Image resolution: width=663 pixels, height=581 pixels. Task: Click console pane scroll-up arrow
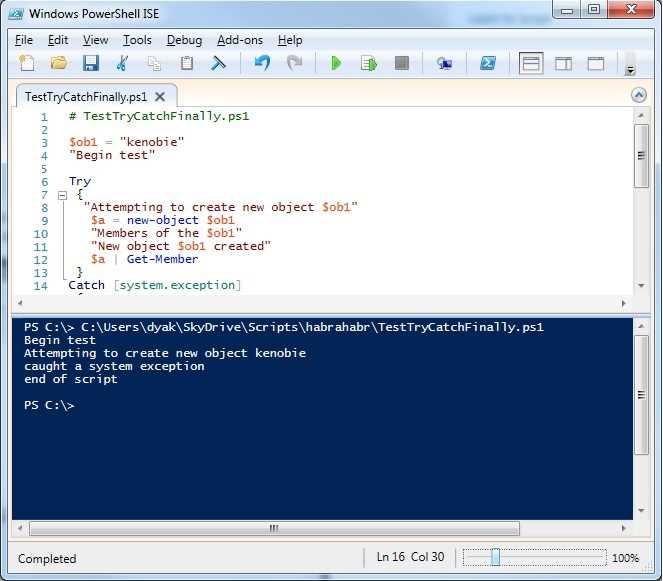pos(641,326)
